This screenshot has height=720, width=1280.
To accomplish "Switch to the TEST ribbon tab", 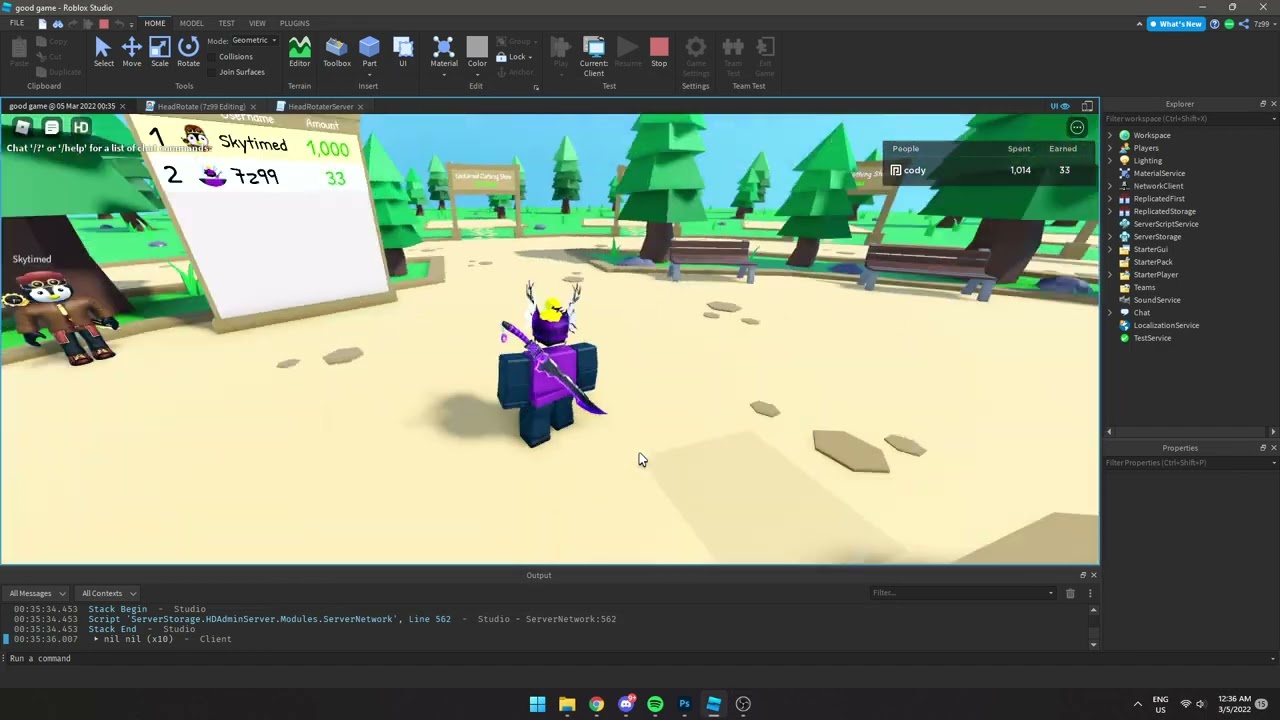I will 227,23.
